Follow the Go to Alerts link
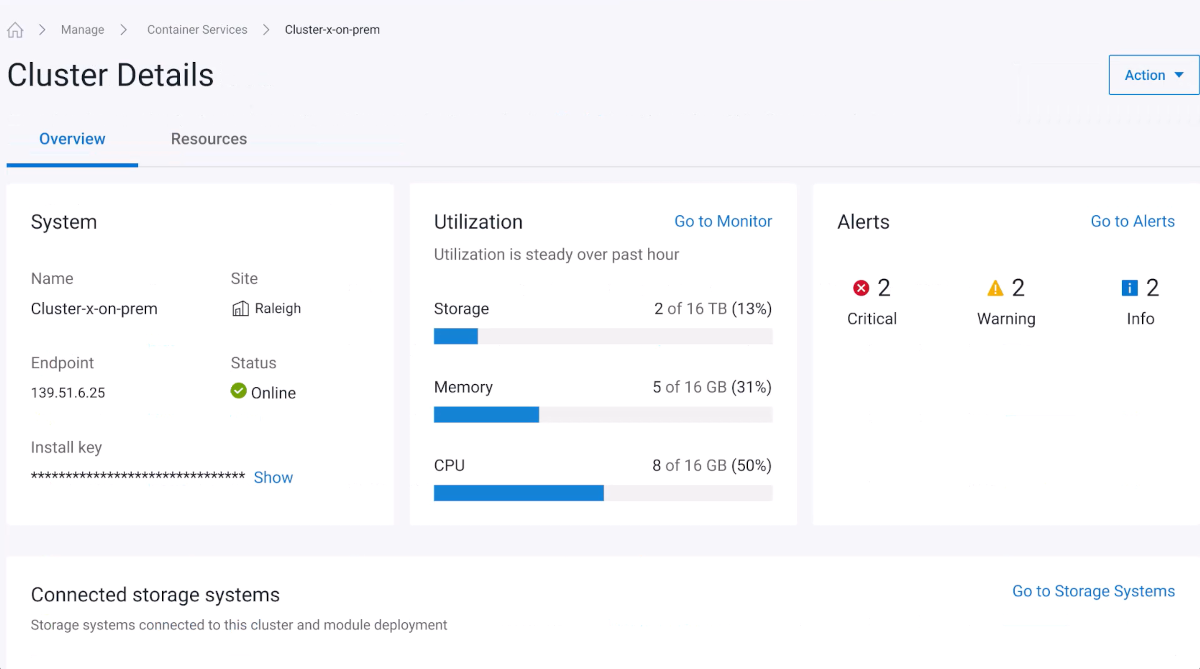The image size is (1200, 669). point(1132,221)
